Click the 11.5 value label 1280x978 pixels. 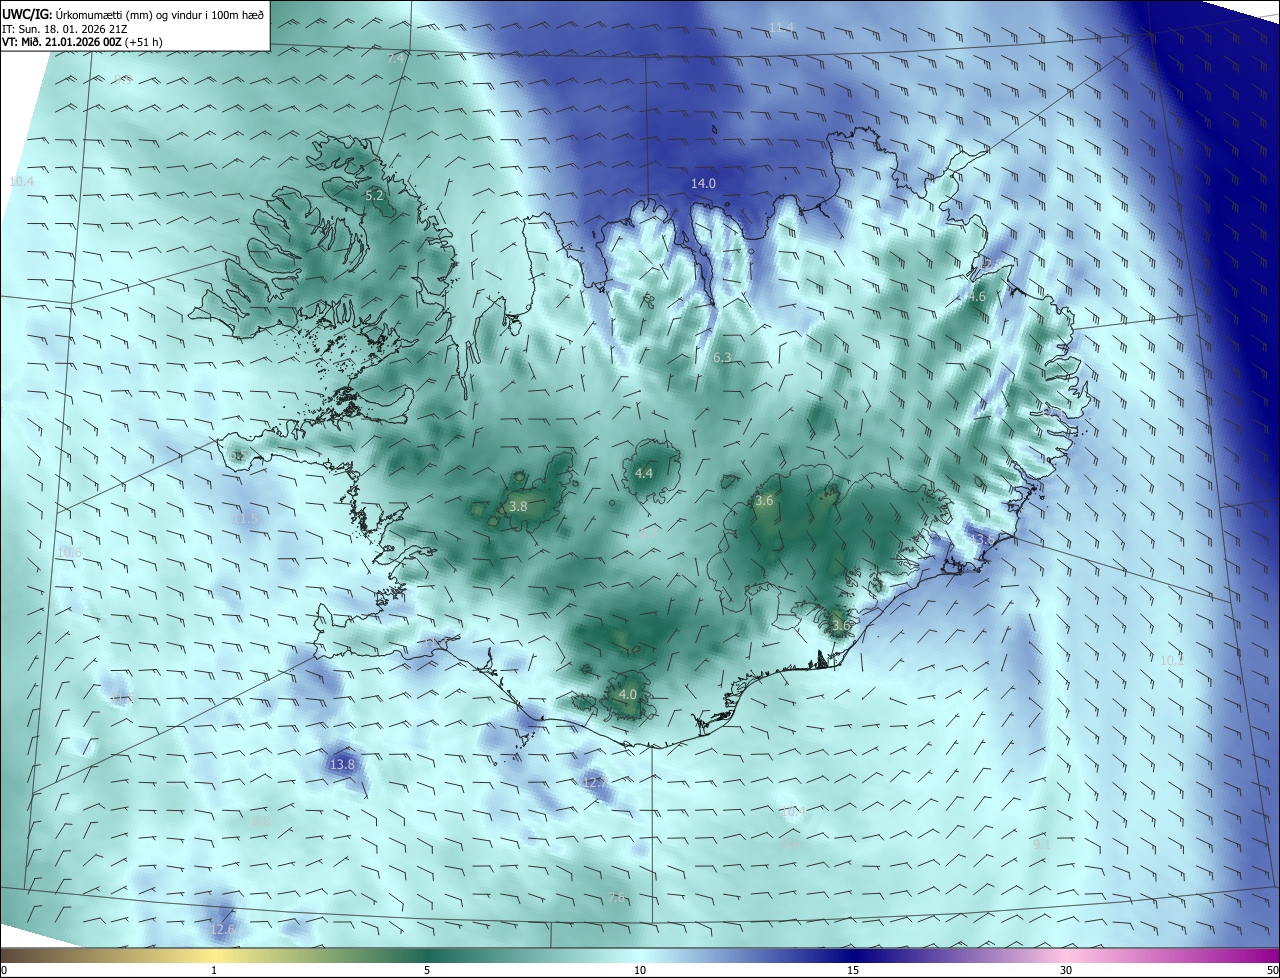pyautogui.click(x=245, y=518)
